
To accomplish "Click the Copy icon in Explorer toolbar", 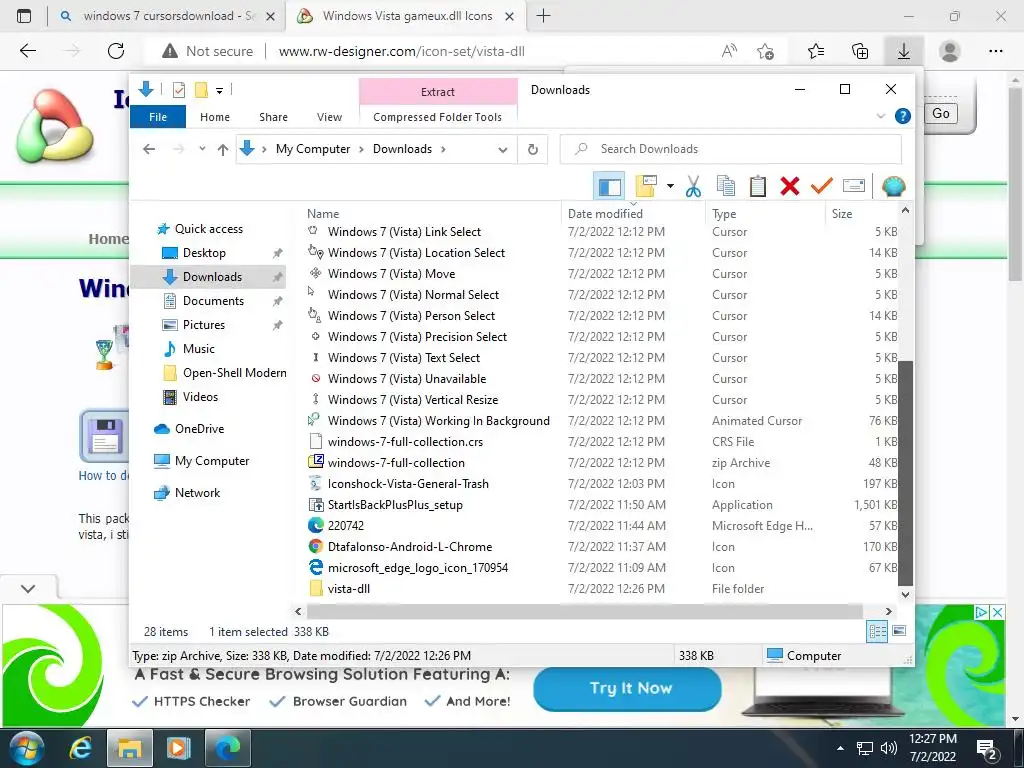I will [x=726, y=187].
